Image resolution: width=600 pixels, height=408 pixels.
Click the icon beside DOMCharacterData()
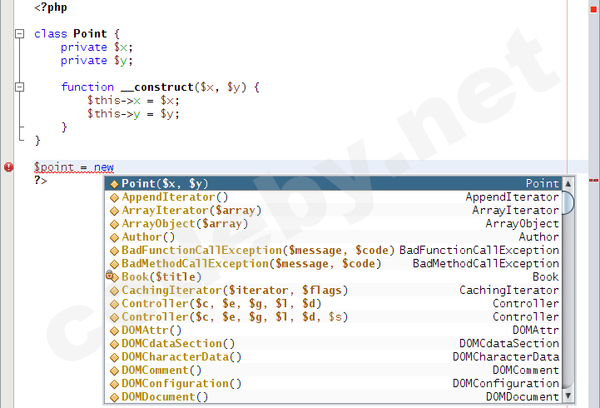(x=114, y=357)
